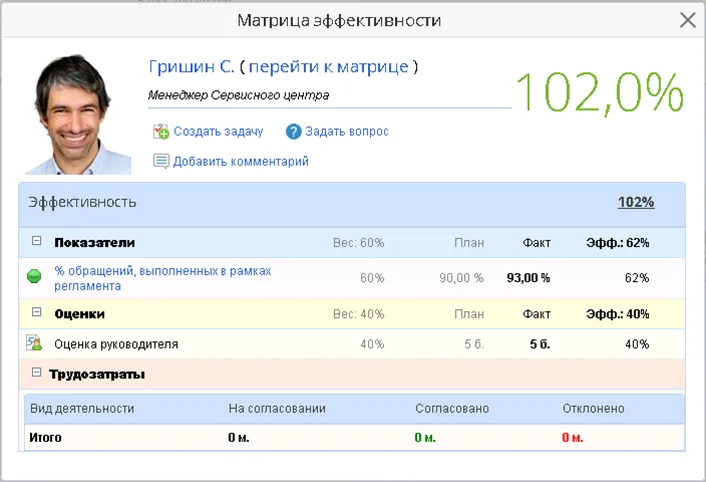Click the employee photo thumbnail
Screen dimensions: 706x482
coord(78,114)
